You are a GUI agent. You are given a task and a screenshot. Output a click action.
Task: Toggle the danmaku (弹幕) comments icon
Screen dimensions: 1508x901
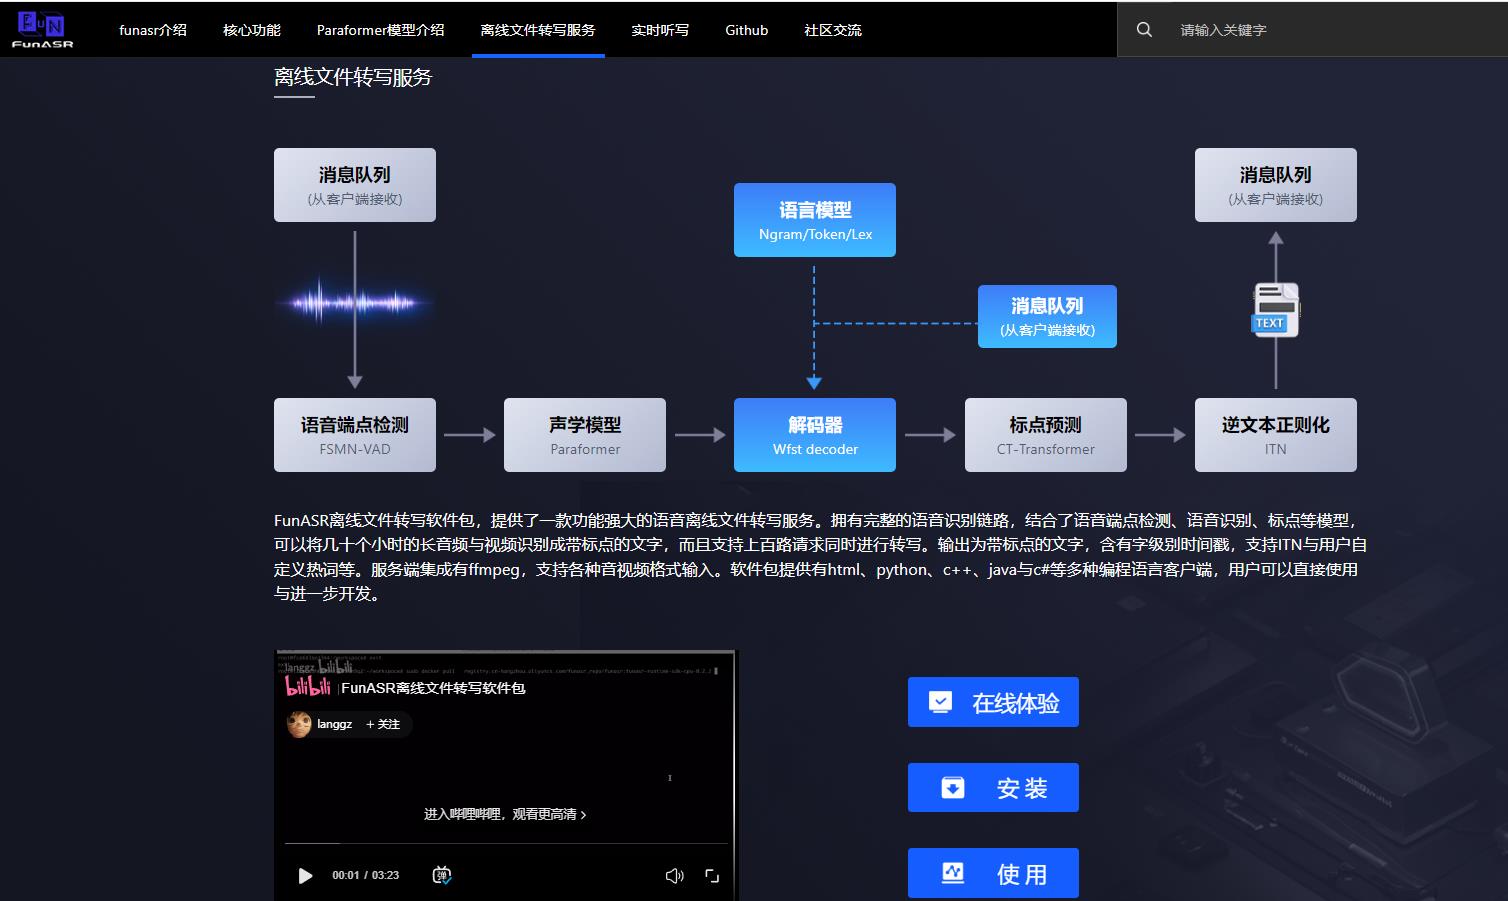(441, 876)
